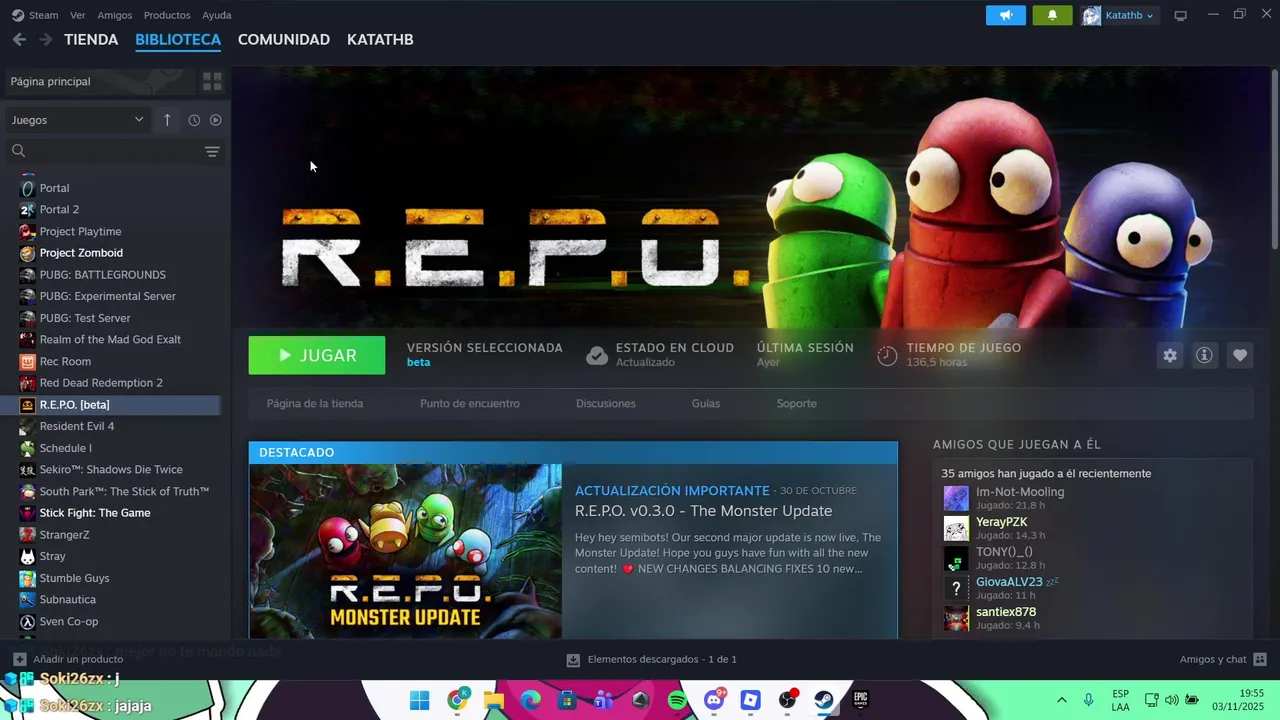The image size is (1280, 720).
Task: Go forward with the right arrow
Action: click(45, 39)
